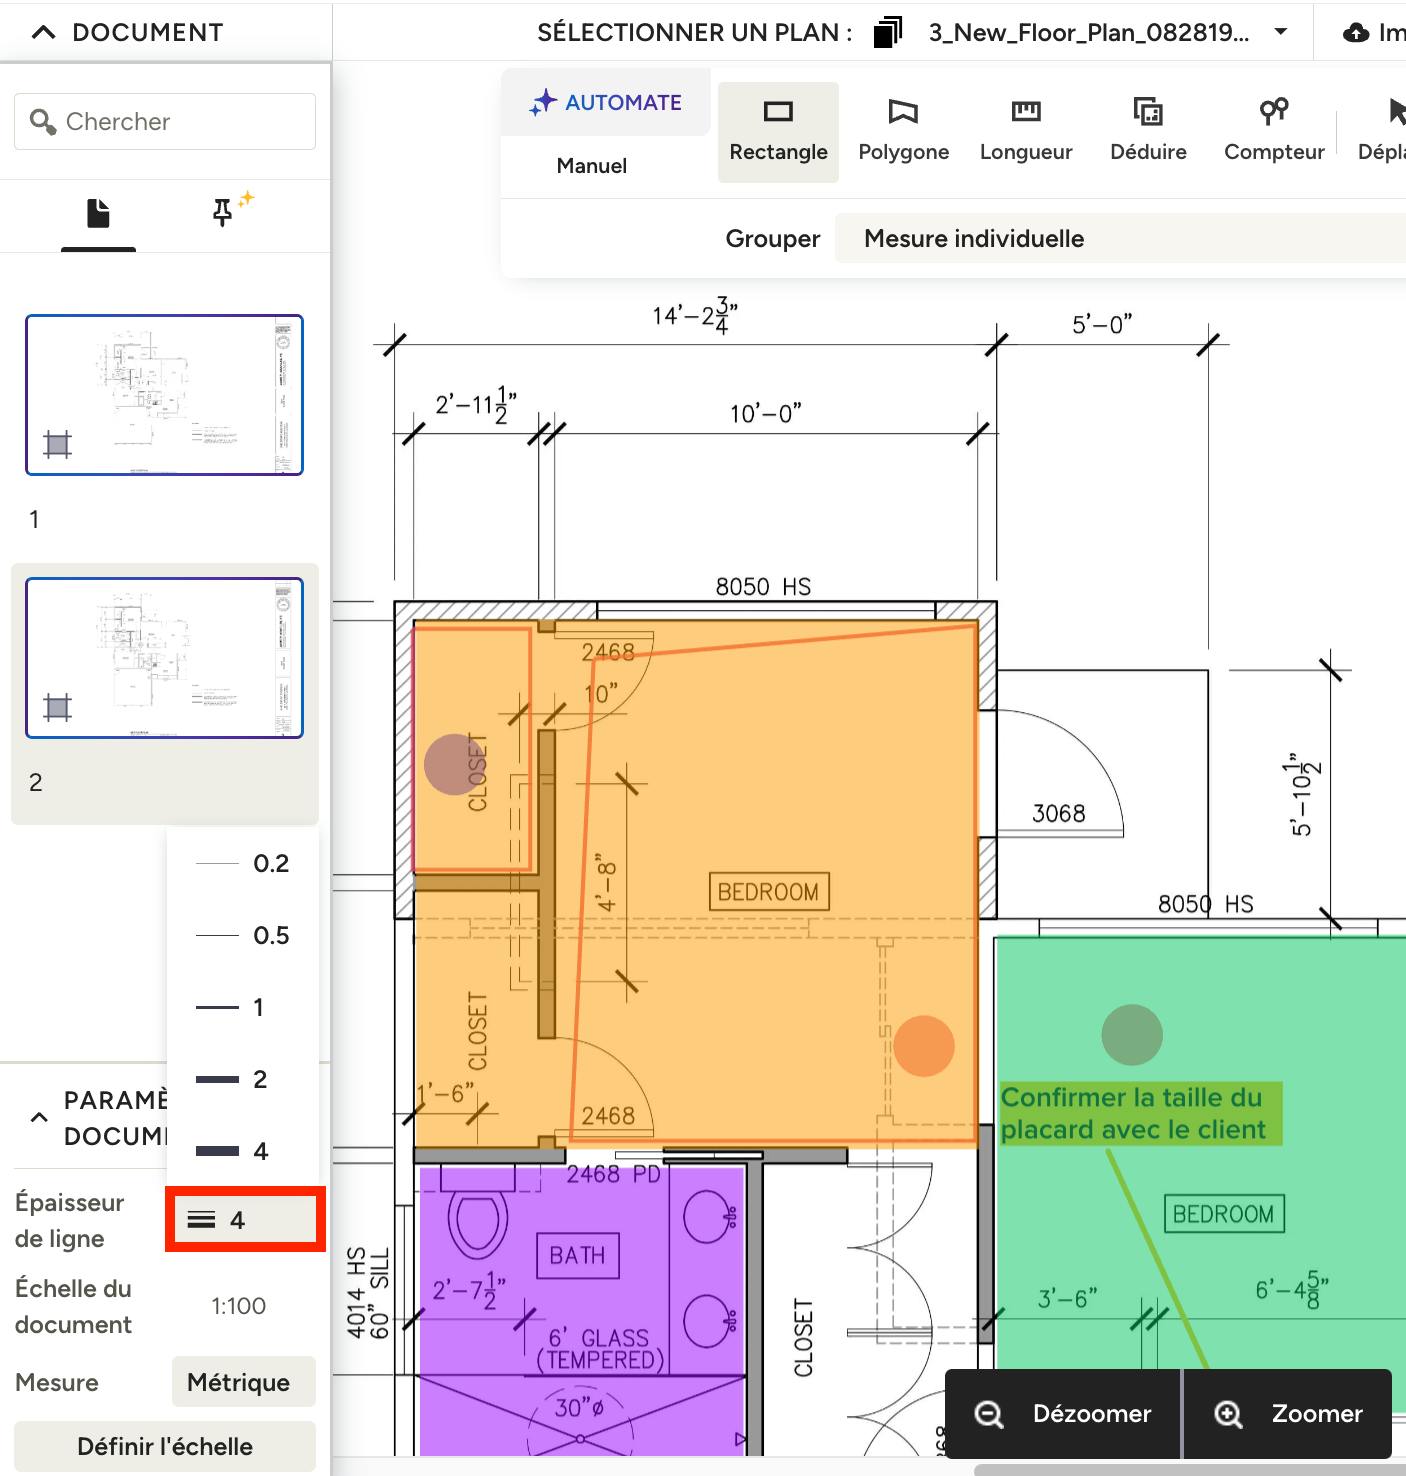Select the pages document tab
The width and height of the screenshot is (1406, 1476).
tap(98, 212)
